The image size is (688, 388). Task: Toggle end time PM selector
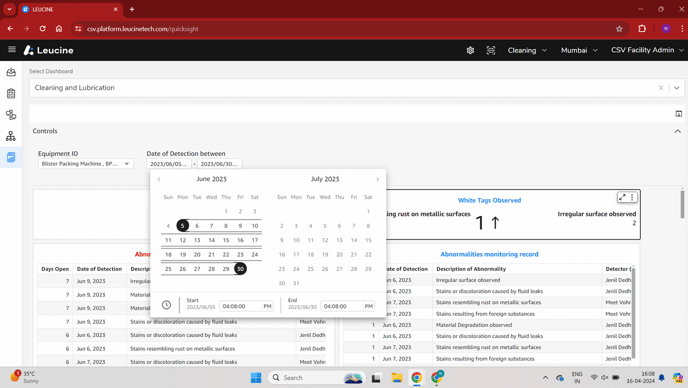(x=369, y=306)
